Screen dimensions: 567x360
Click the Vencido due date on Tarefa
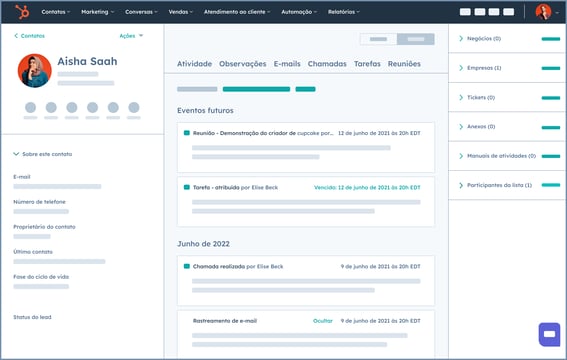click(367, 187)
